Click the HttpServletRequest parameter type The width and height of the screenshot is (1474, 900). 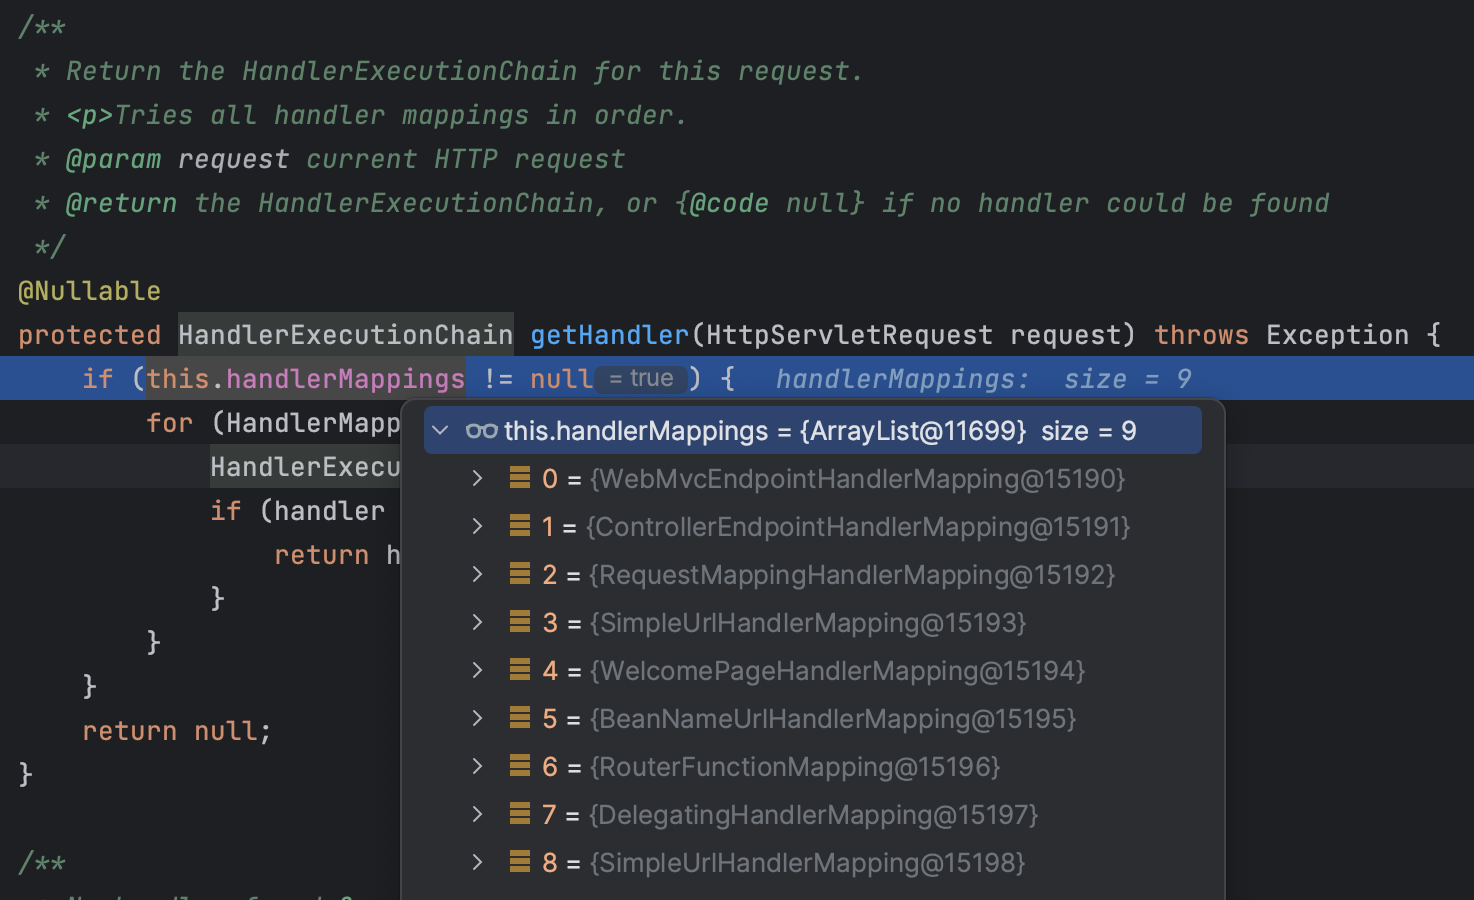coord(850,335)
